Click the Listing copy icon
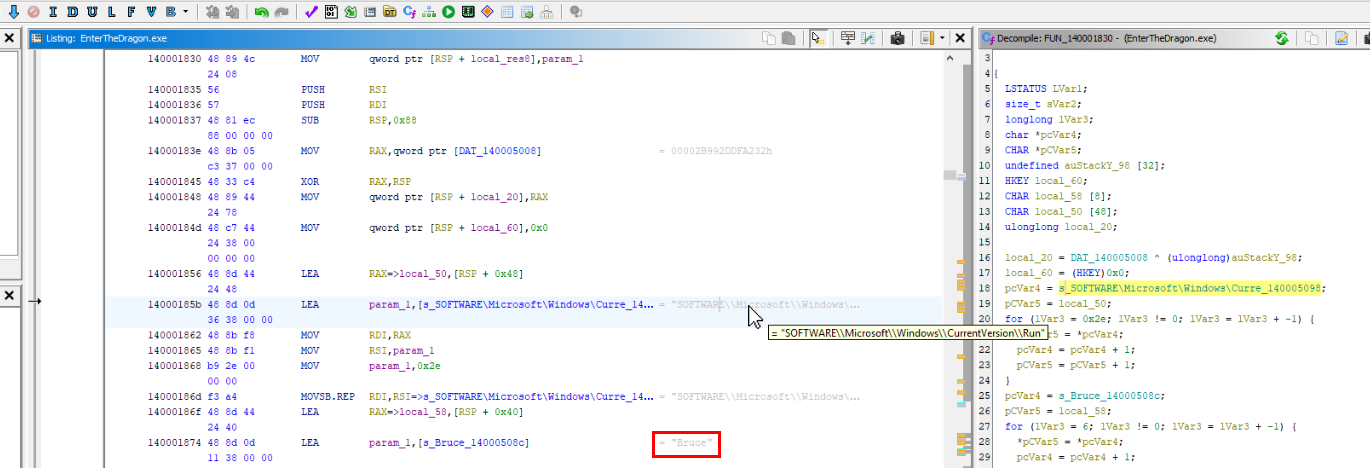The image size is (1370, 468). (769, 38)
